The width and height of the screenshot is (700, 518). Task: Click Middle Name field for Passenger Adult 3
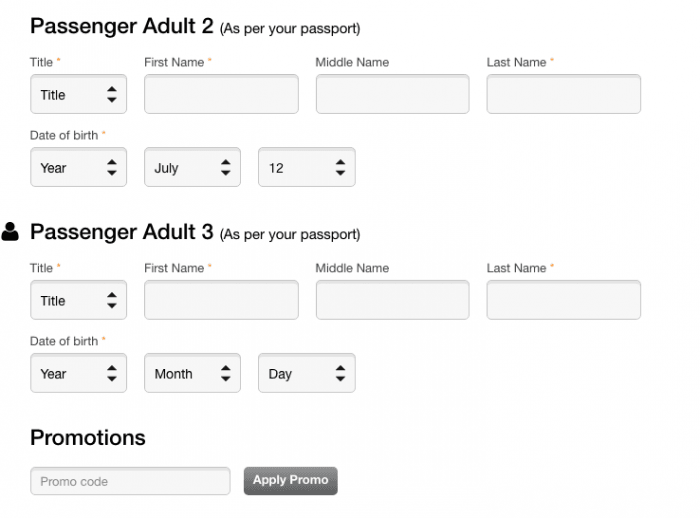[x=392, y=300]
